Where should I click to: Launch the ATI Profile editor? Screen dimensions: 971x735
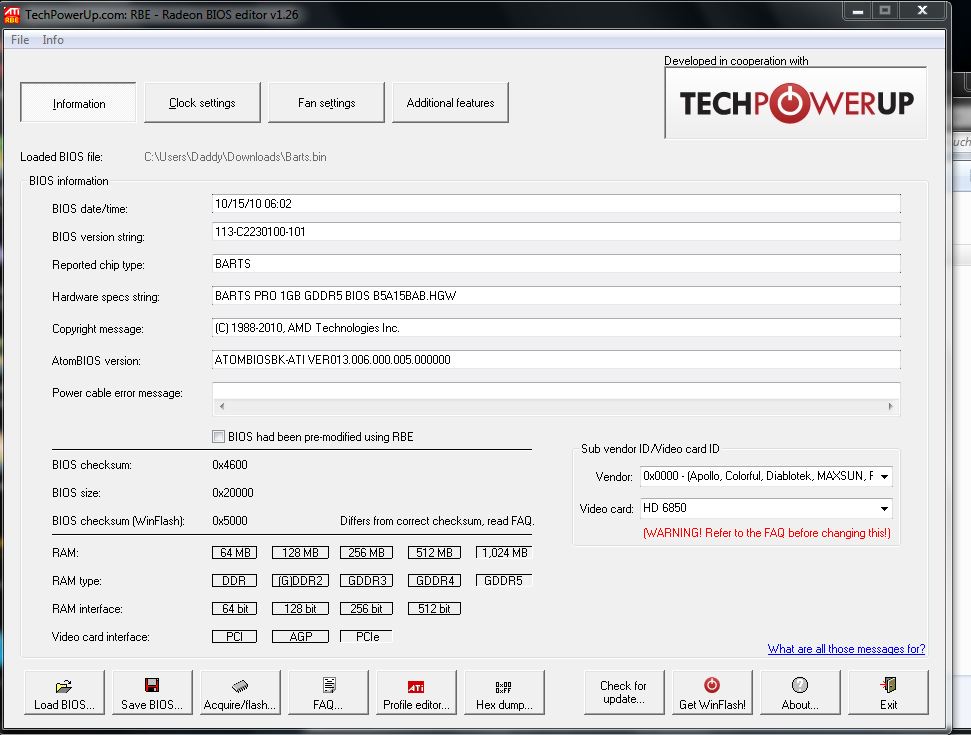coord(416,692)
